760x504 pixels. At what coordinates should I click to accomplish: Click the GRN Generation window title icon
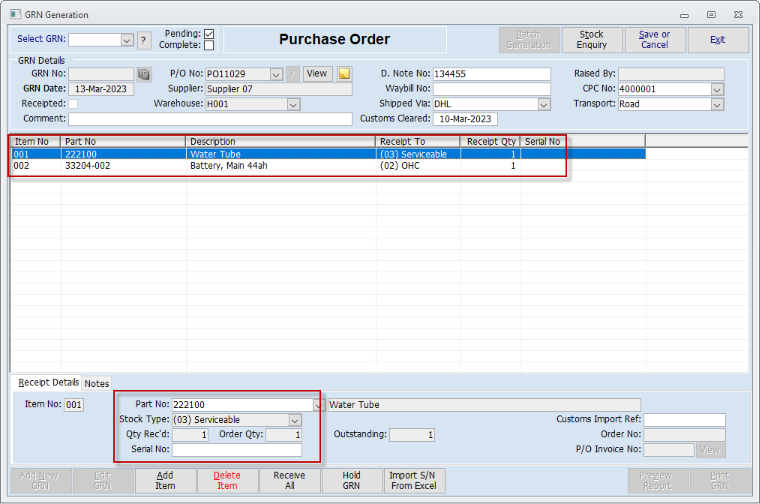[16, 14]
